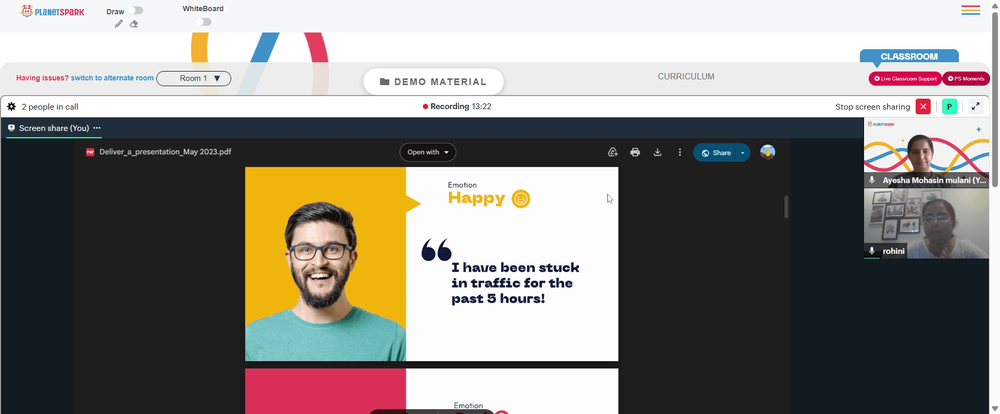Open the DEMO MATERIAL tab
The image size is (1000, 414).
coord(434,82)
